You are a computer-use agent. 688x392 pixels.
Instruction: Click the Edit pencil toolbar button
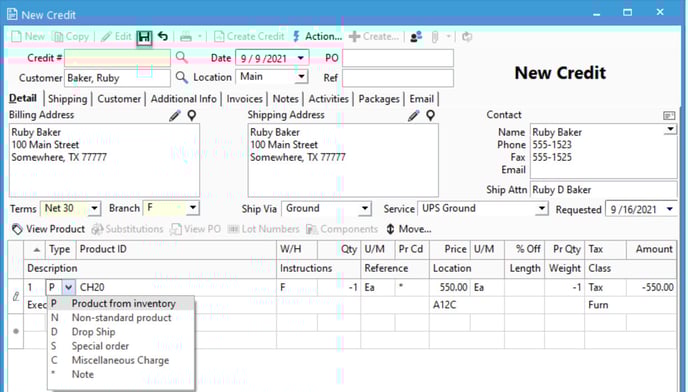[x=116, y=36]
